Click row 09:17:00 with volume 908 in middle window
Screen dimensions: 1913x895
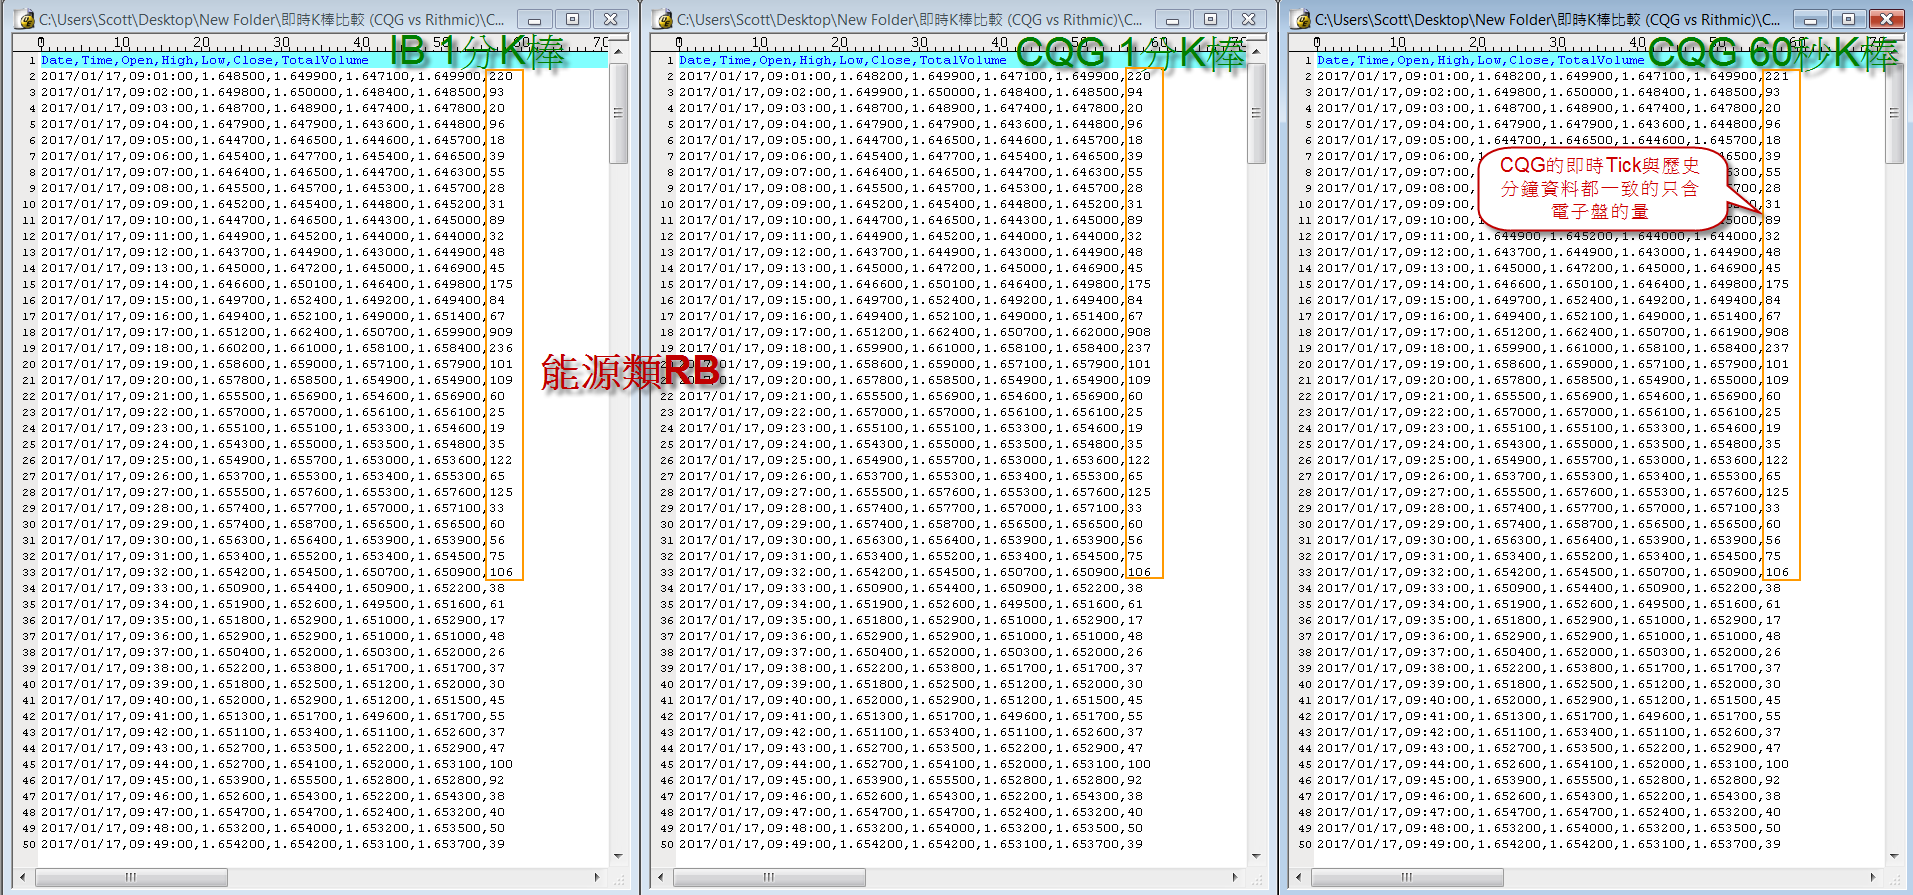915,332
